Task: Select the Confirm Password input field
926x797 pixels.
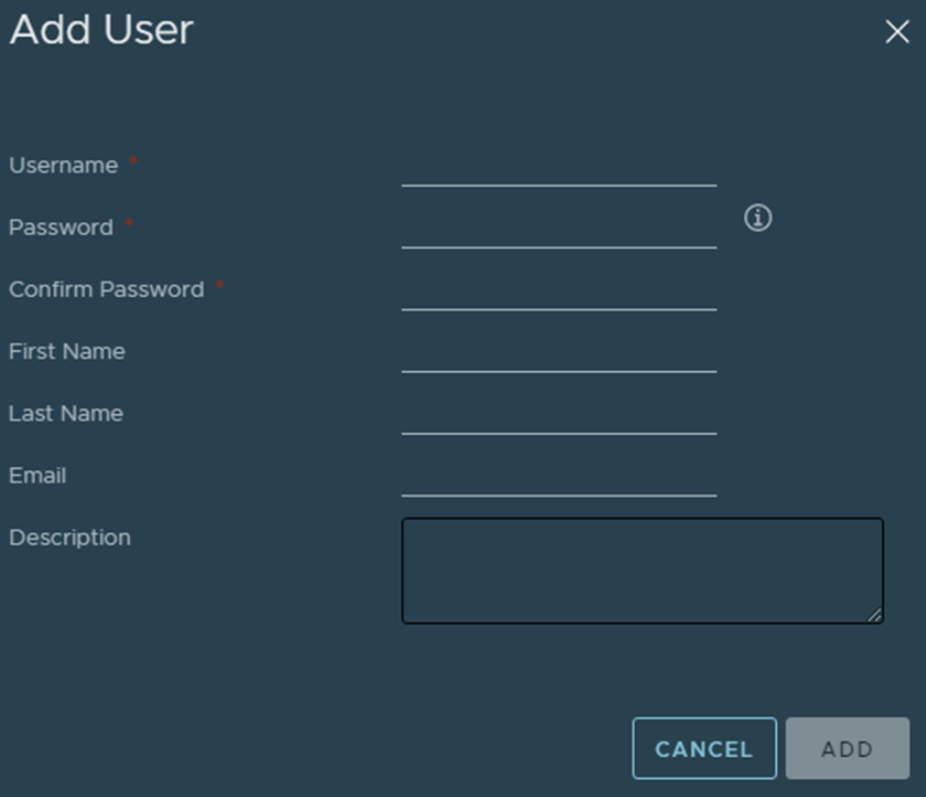Action: (x=558, y=292)
